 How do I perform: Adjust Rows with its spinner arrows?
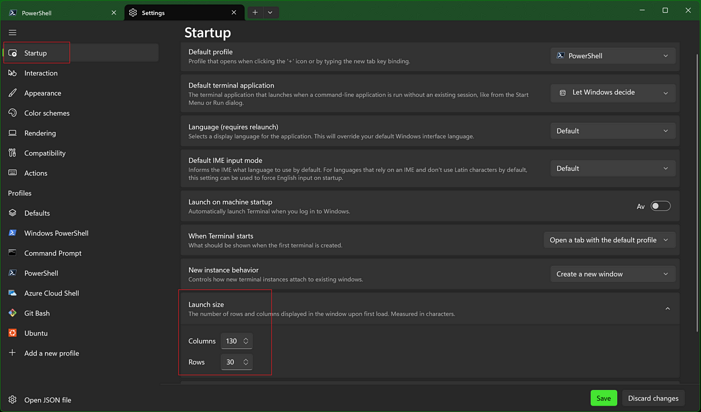click(245, 362)
